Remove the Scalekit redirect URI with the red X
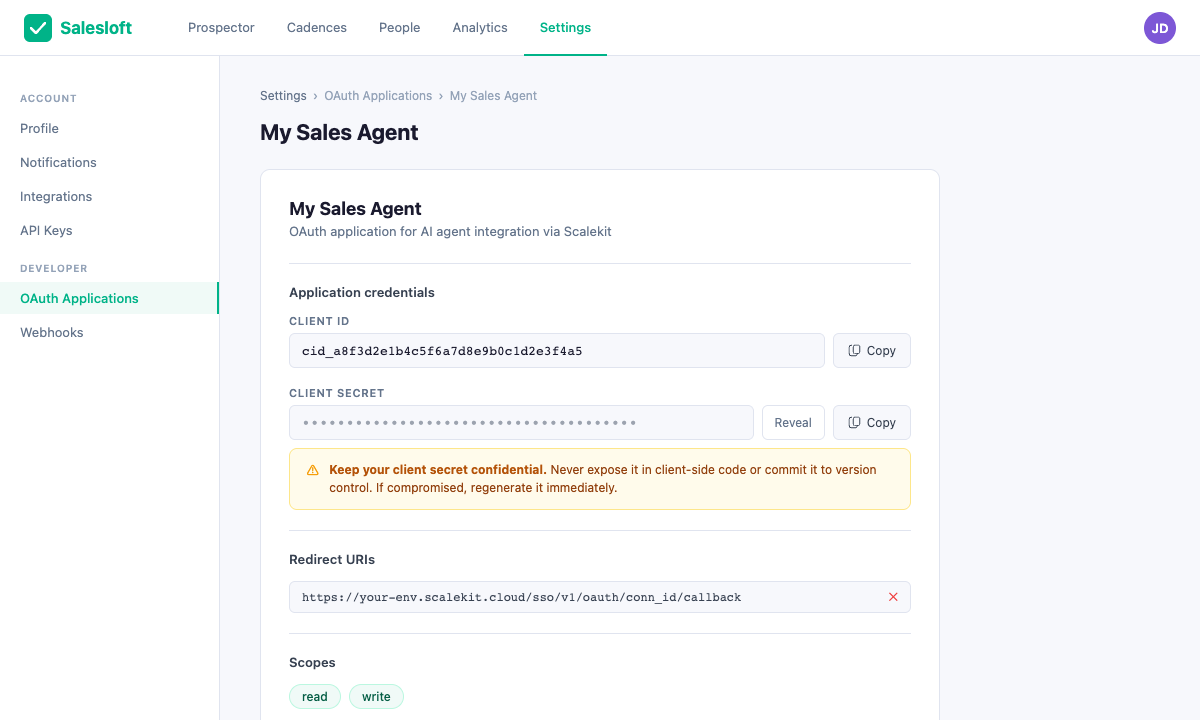 coord(893,597)
